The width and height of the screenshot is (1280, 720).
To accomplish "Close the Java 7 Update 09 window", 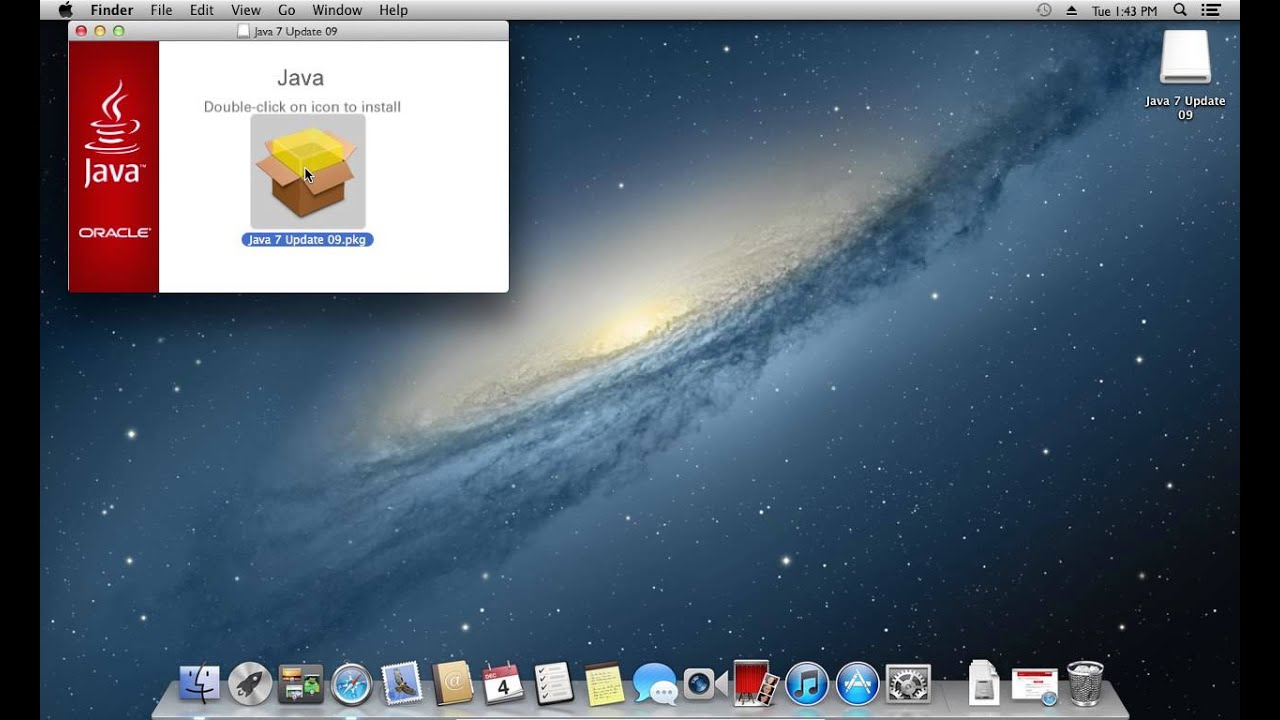I will pyautogui.click(x=81, y=31).
